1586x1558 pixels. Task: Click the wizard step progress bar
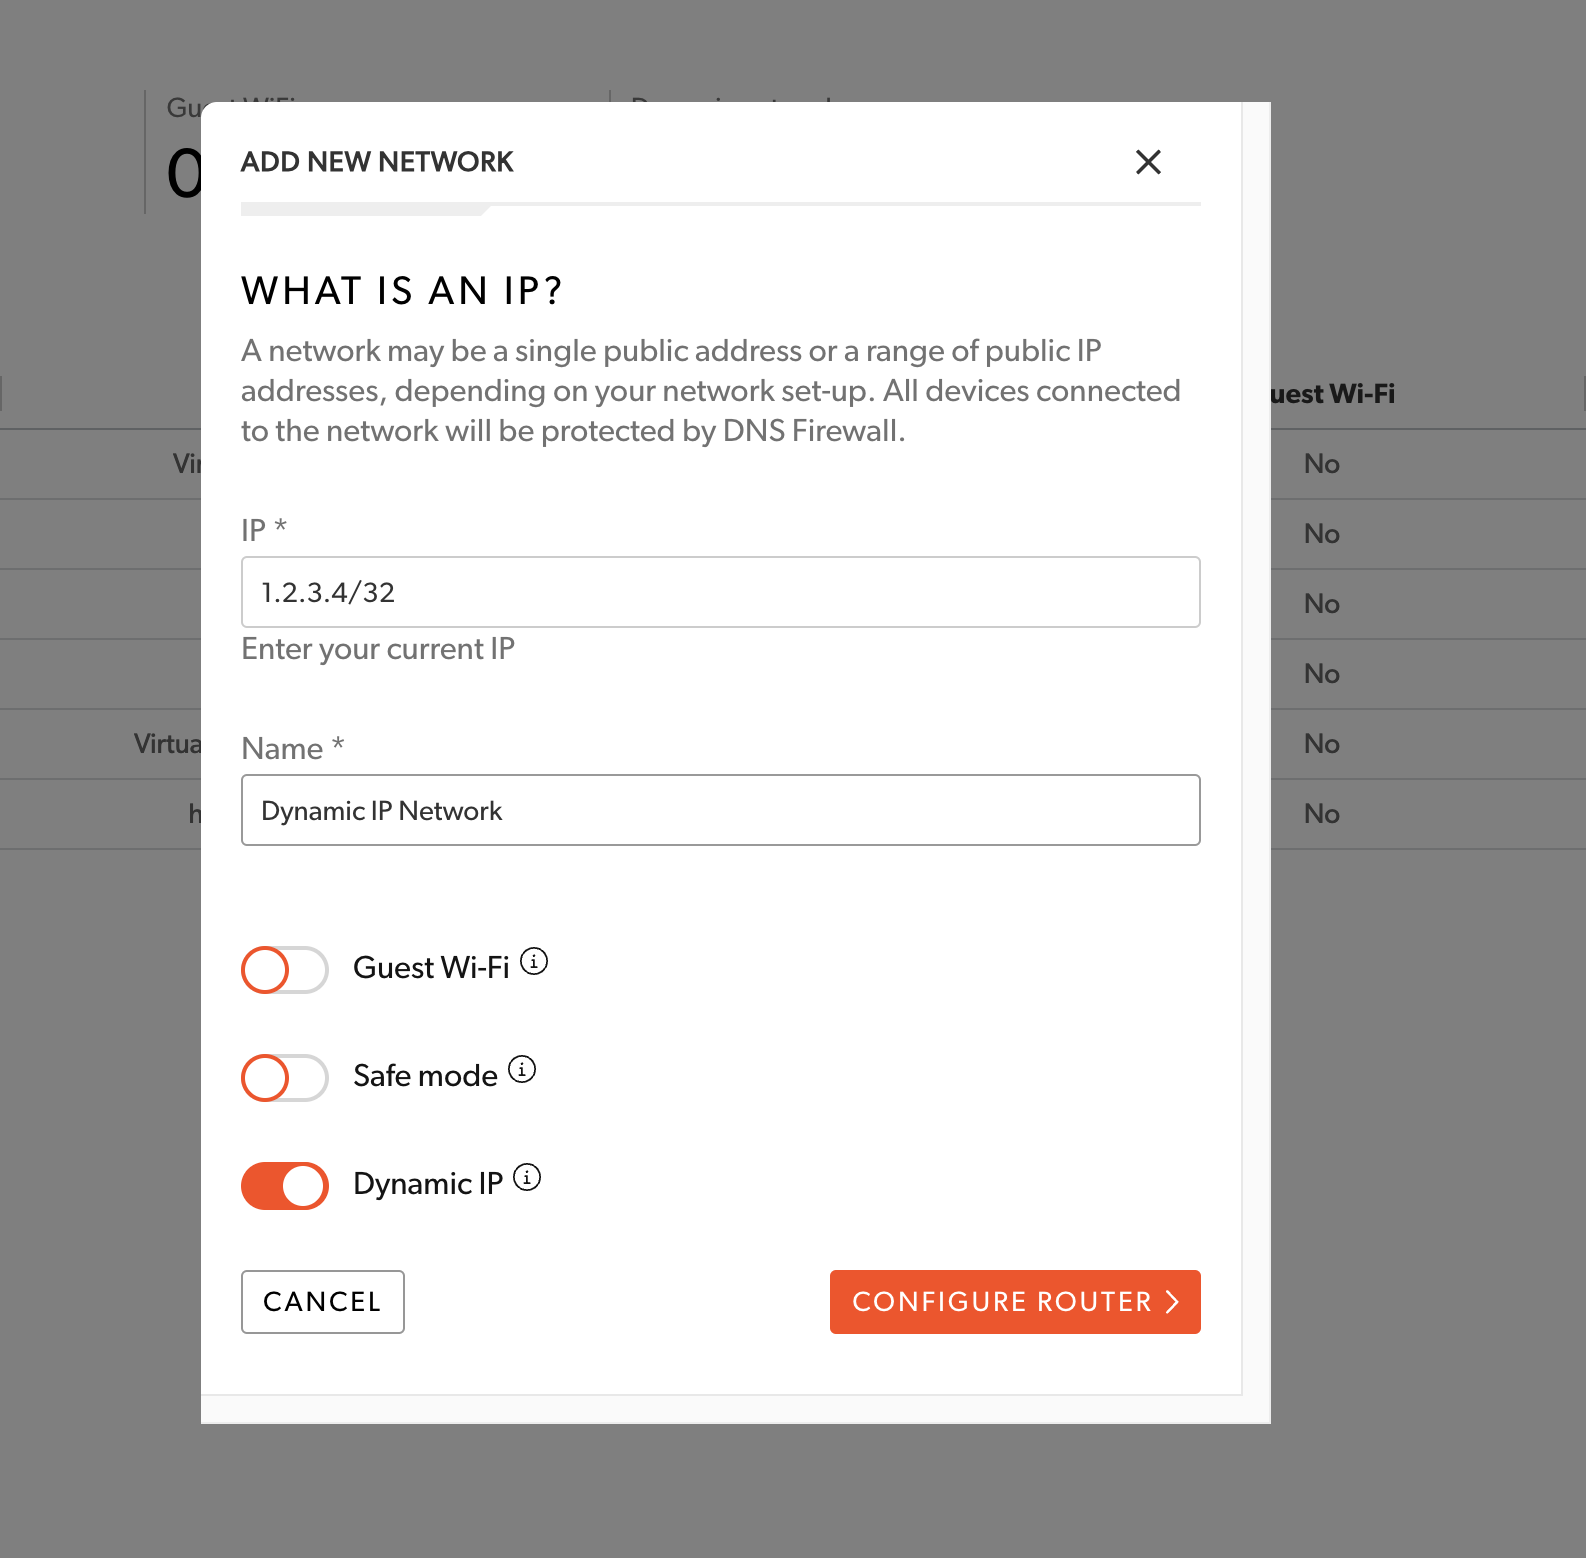point(720,209)
